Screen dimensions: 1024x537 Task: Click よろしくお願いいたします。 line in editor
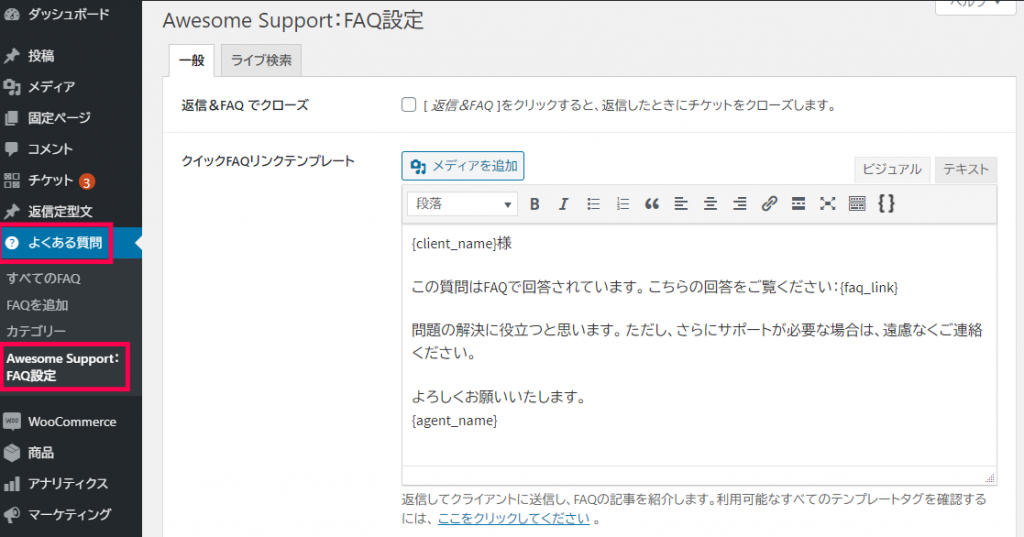(x=498, y=397)
